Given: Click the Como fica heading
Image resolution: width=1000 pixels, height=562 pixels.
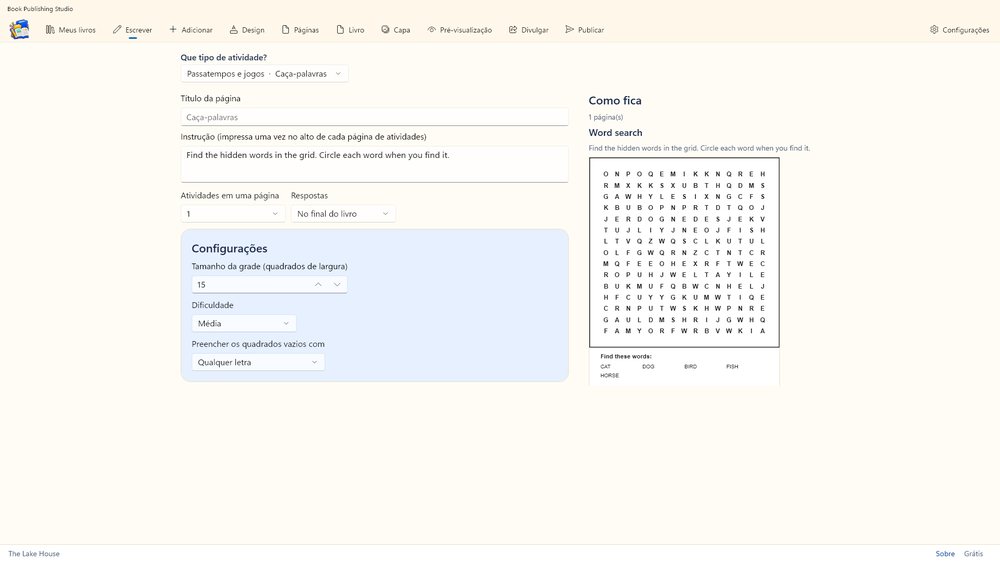Looking at the screenshot, I should tap(615, 100).
